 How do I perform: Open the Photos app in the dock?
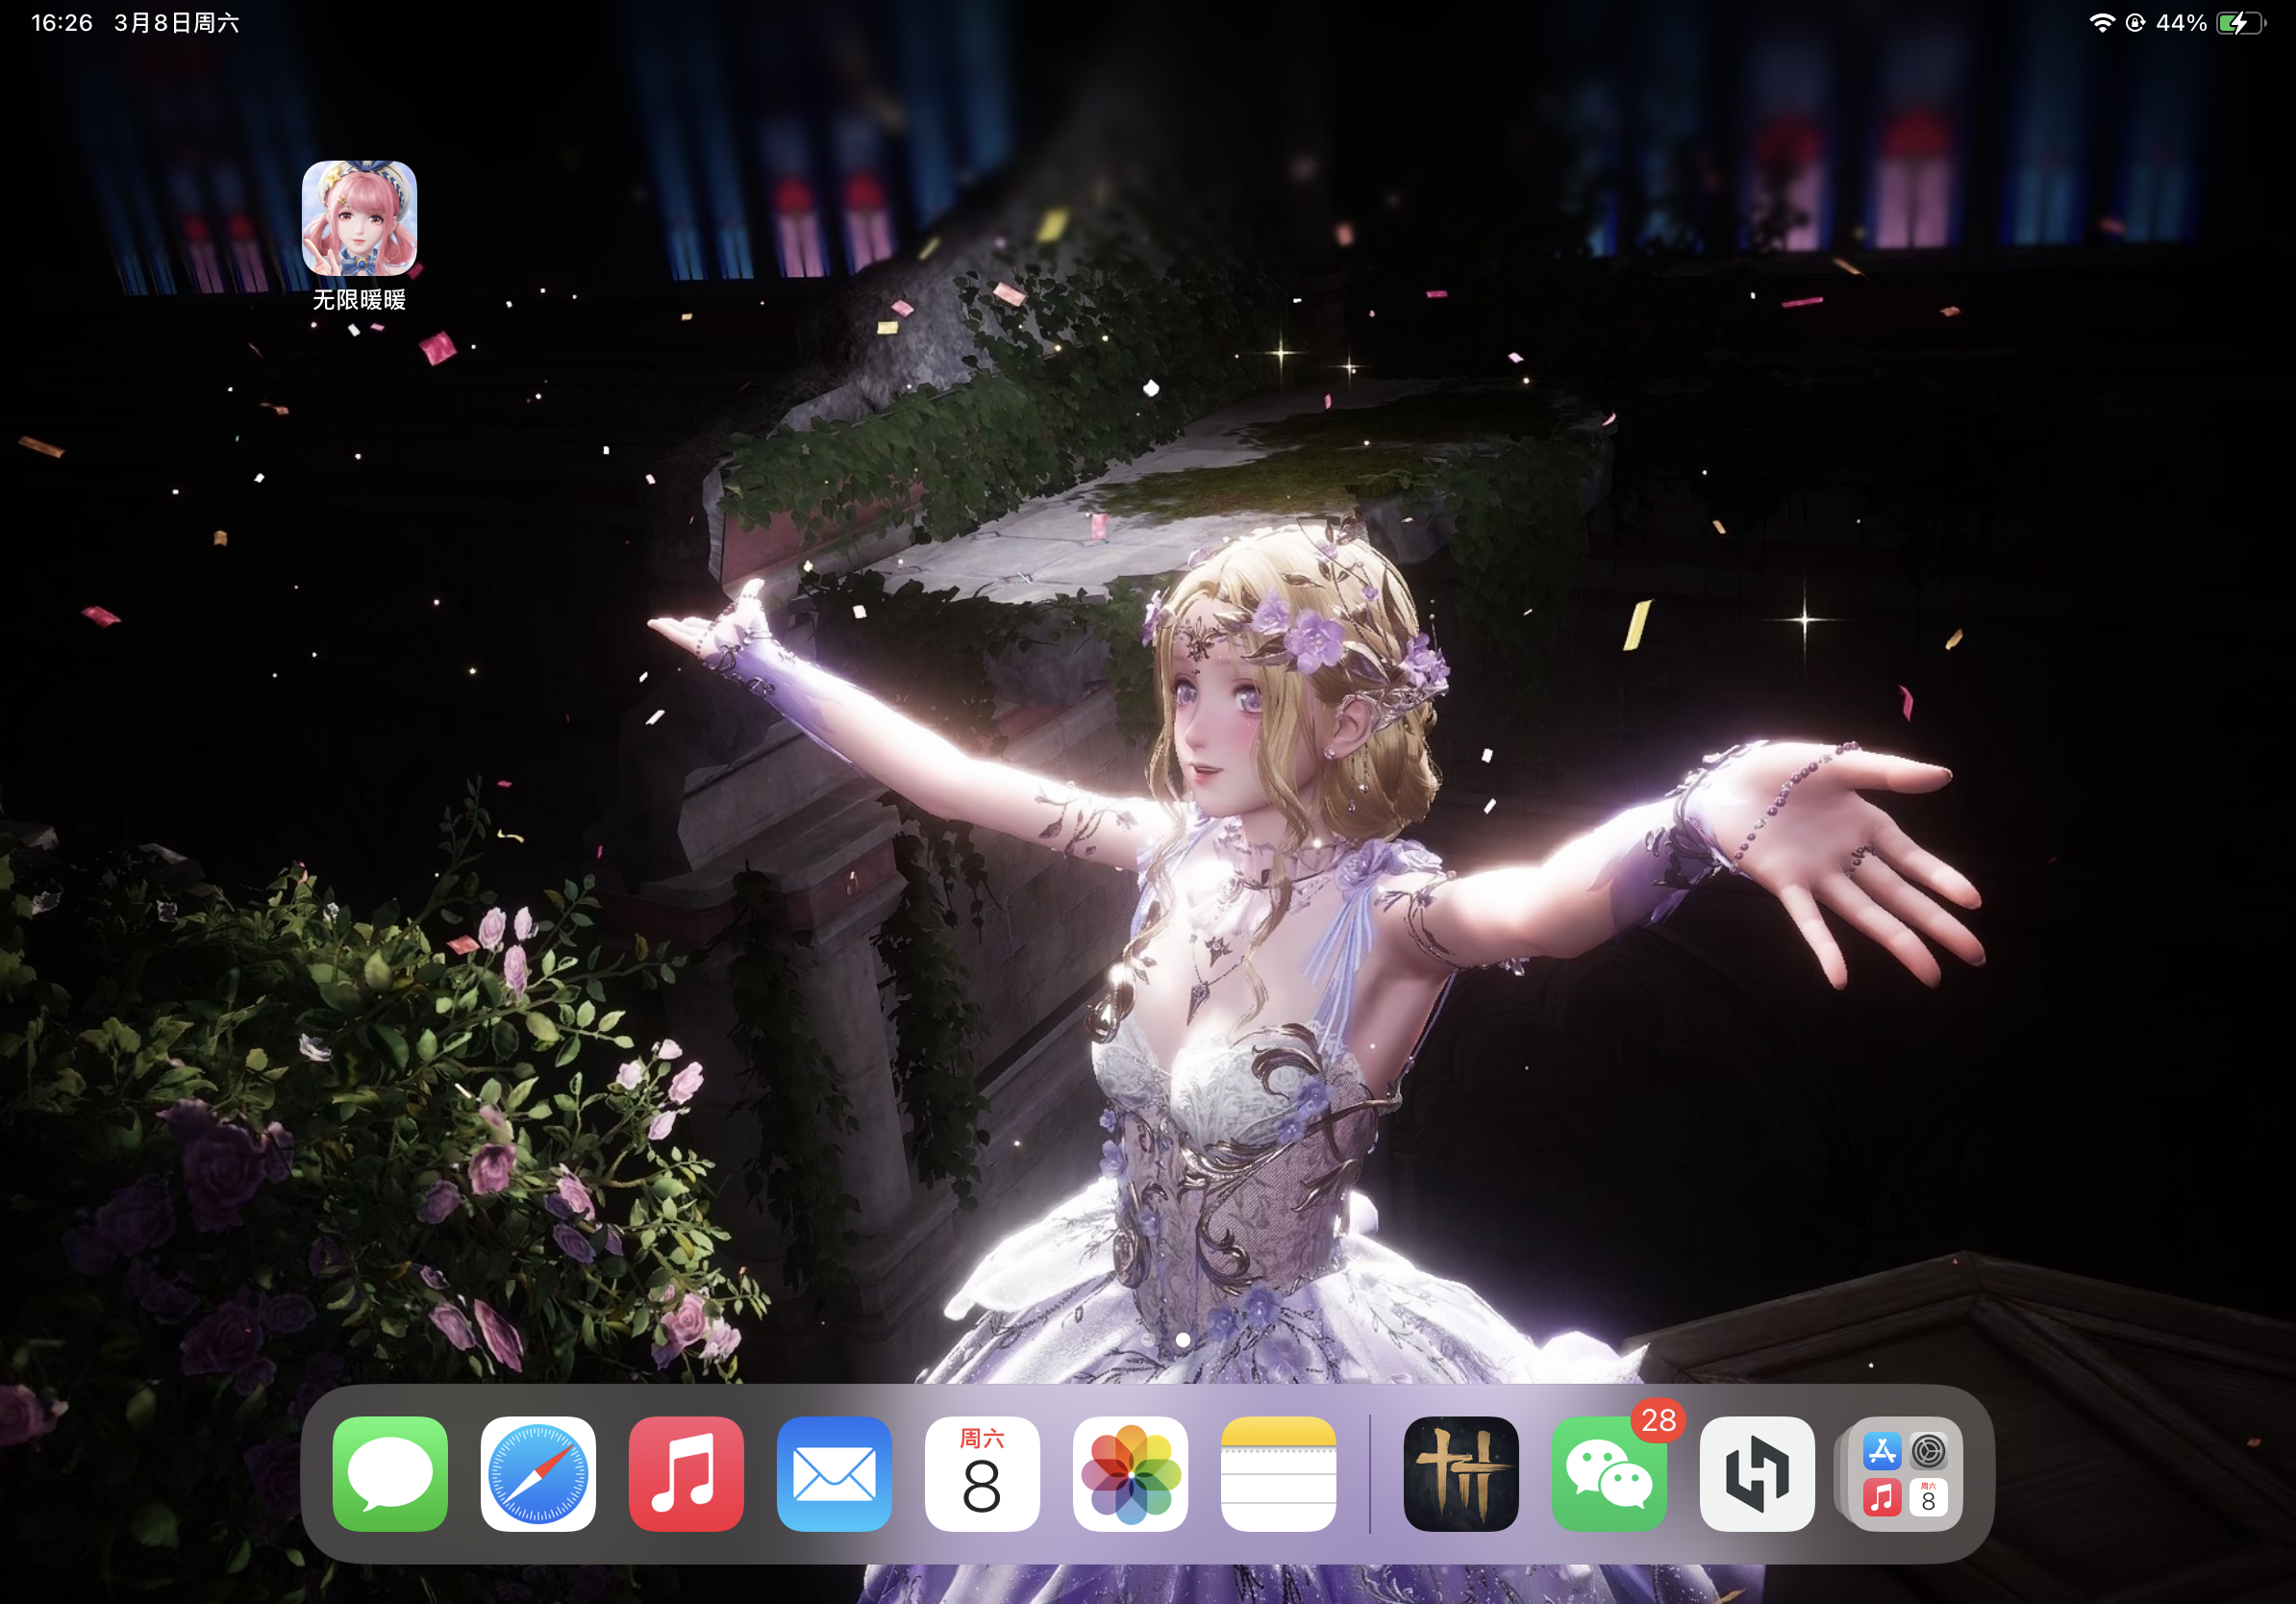[x=1130, y=1474]
